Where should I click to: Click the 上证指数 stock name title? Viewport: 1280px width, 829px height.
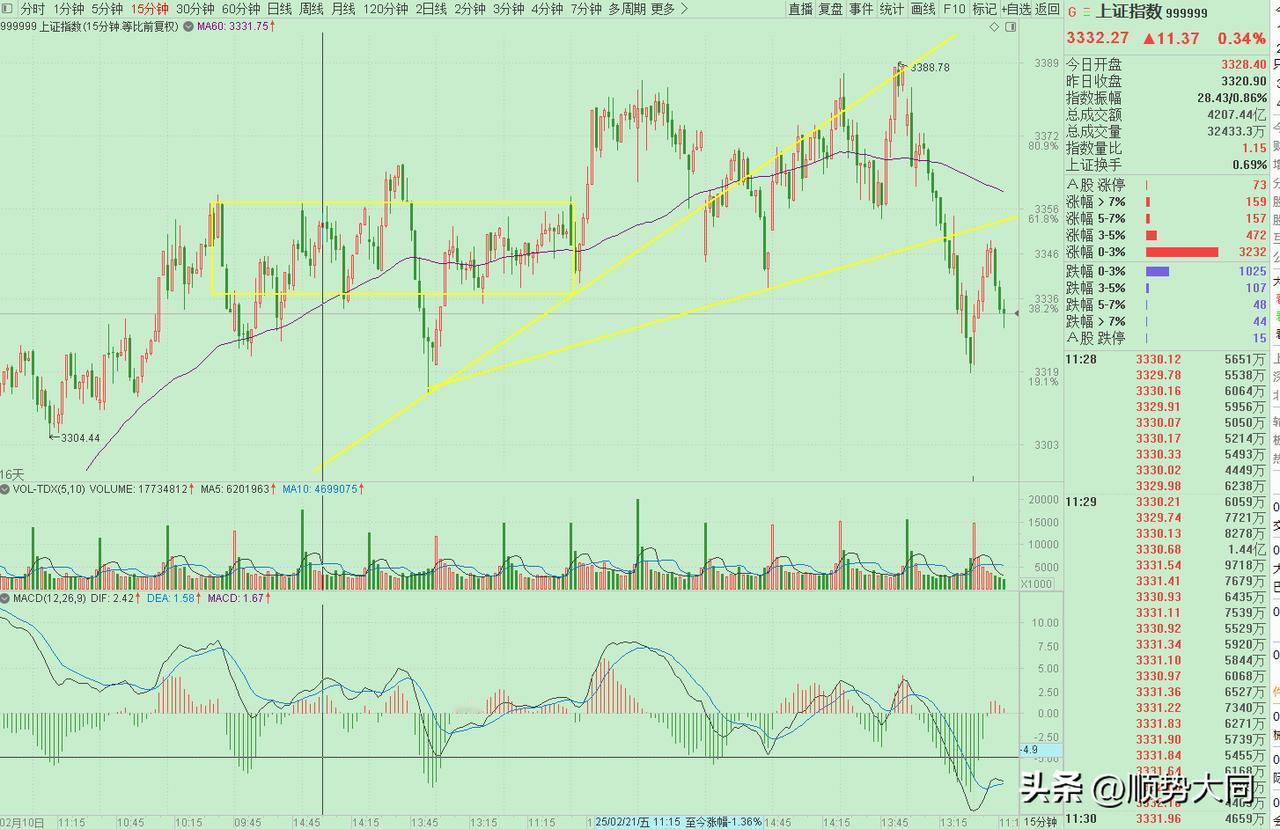pos(1129,13)
